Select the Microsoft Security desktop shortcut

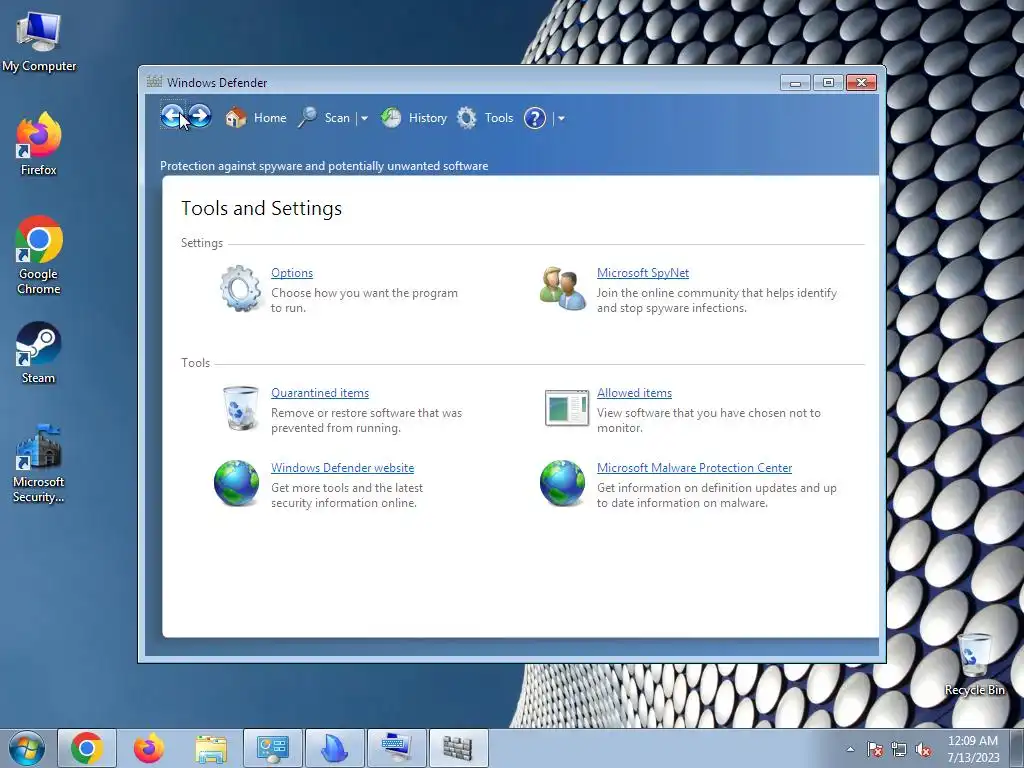pos(39,464)
